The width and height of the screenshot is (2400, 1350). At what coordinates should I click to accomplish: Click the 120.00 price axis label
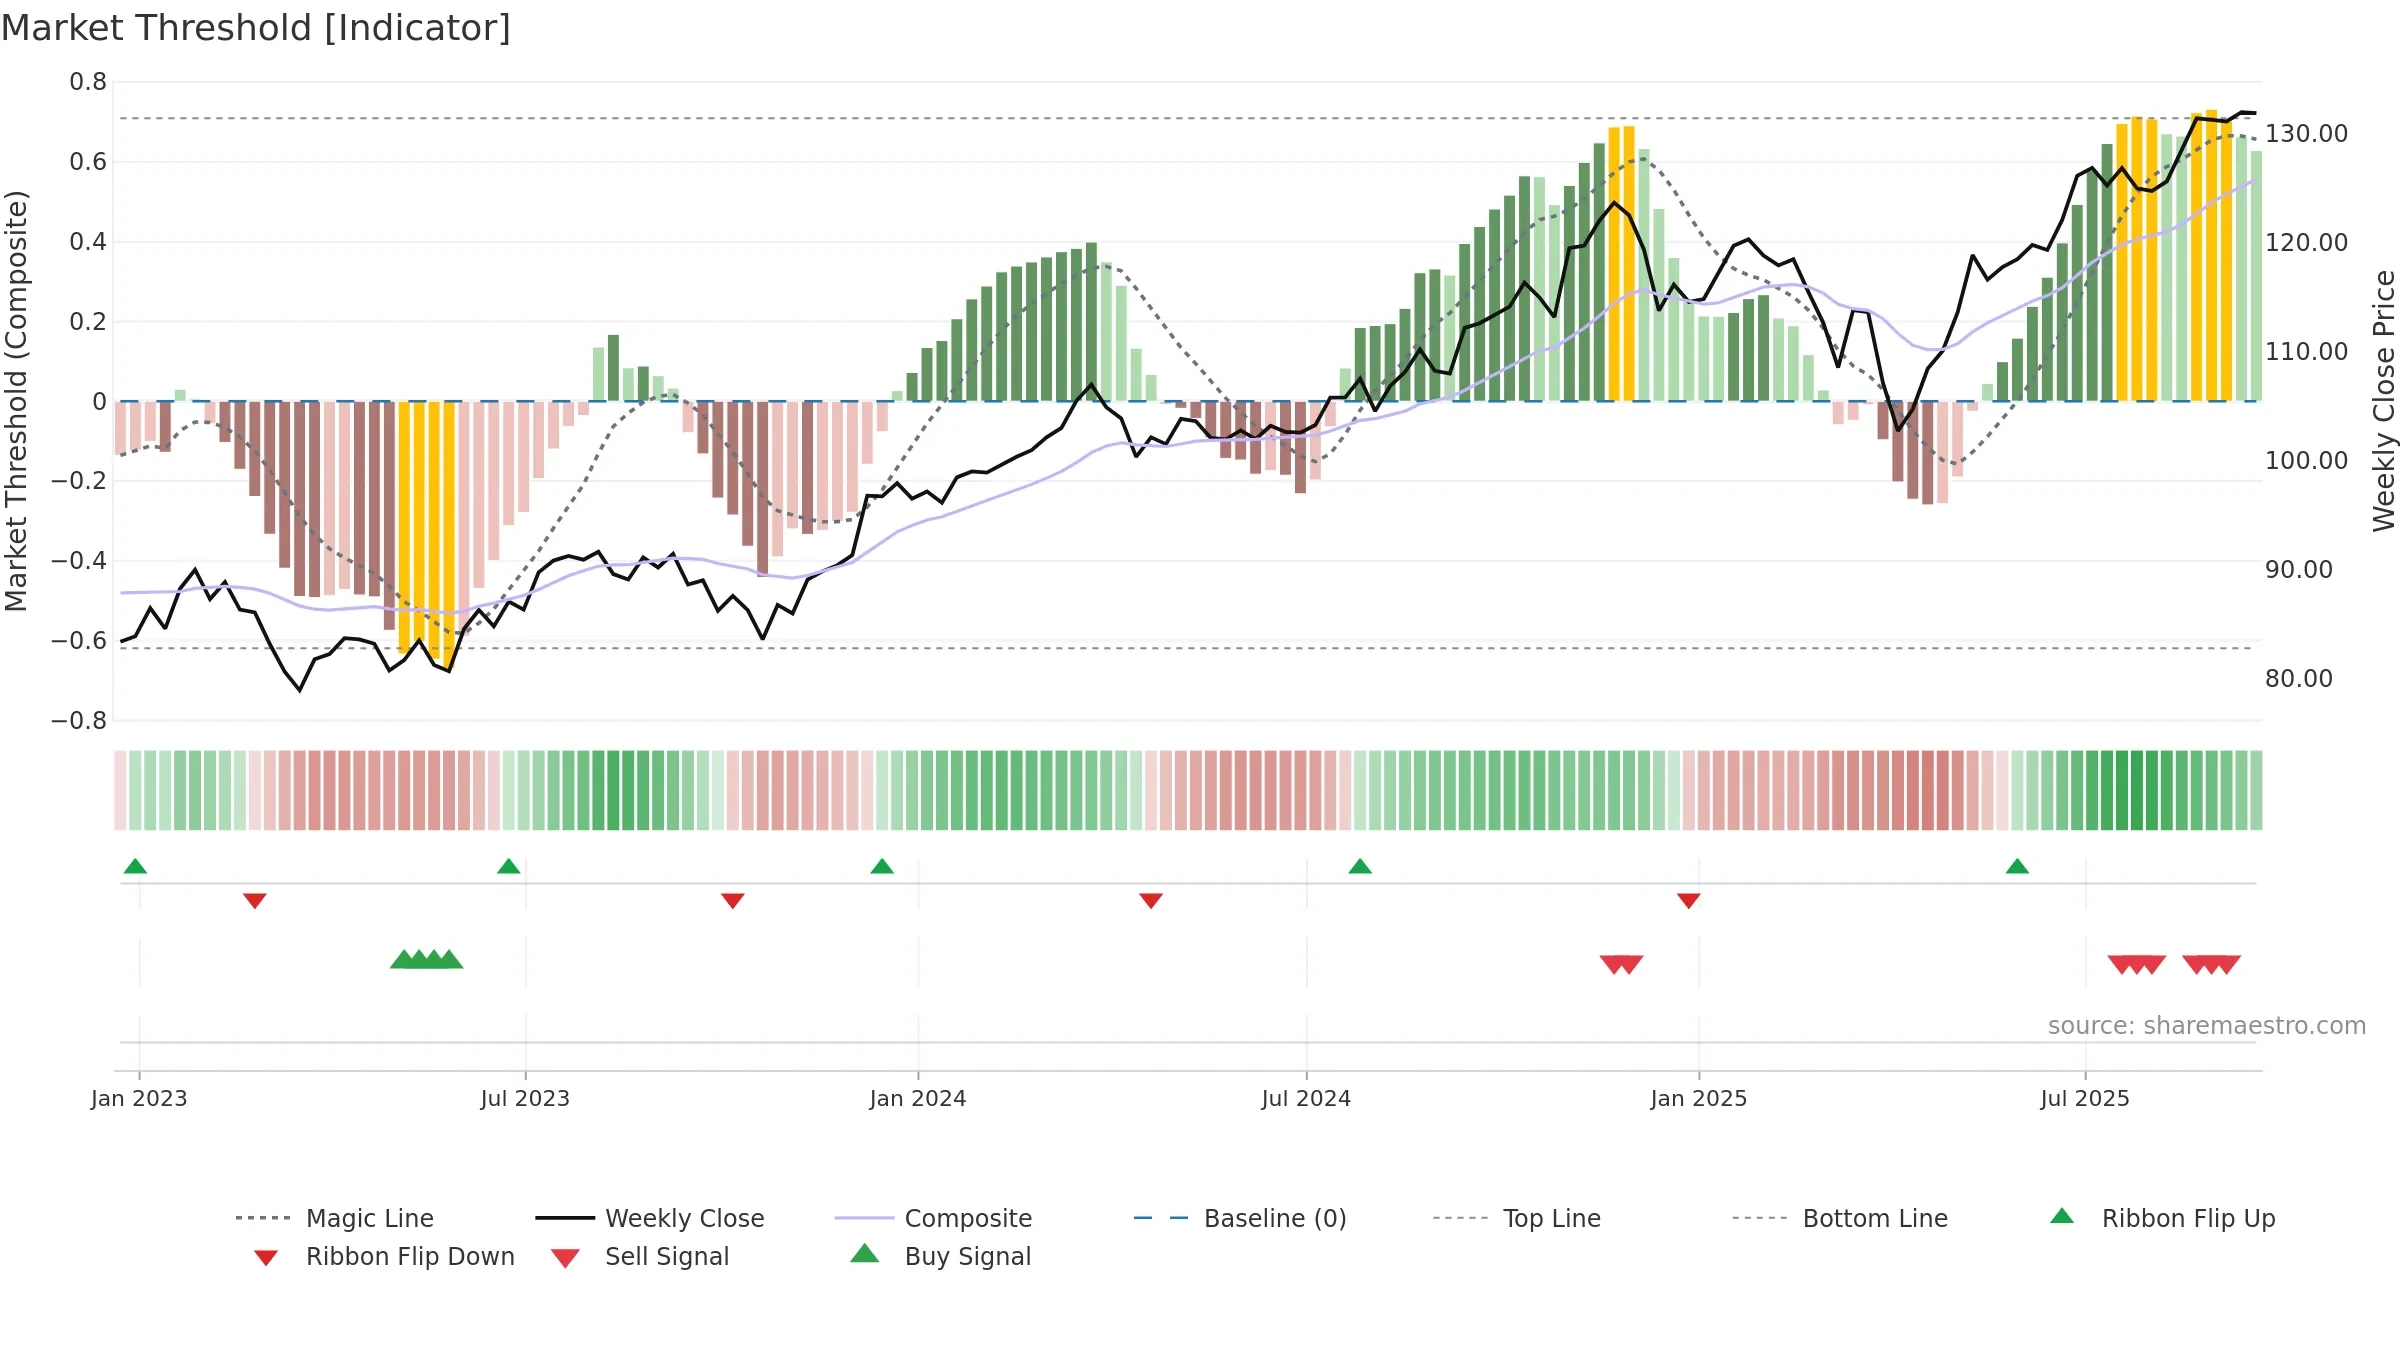coord(2306,243)
